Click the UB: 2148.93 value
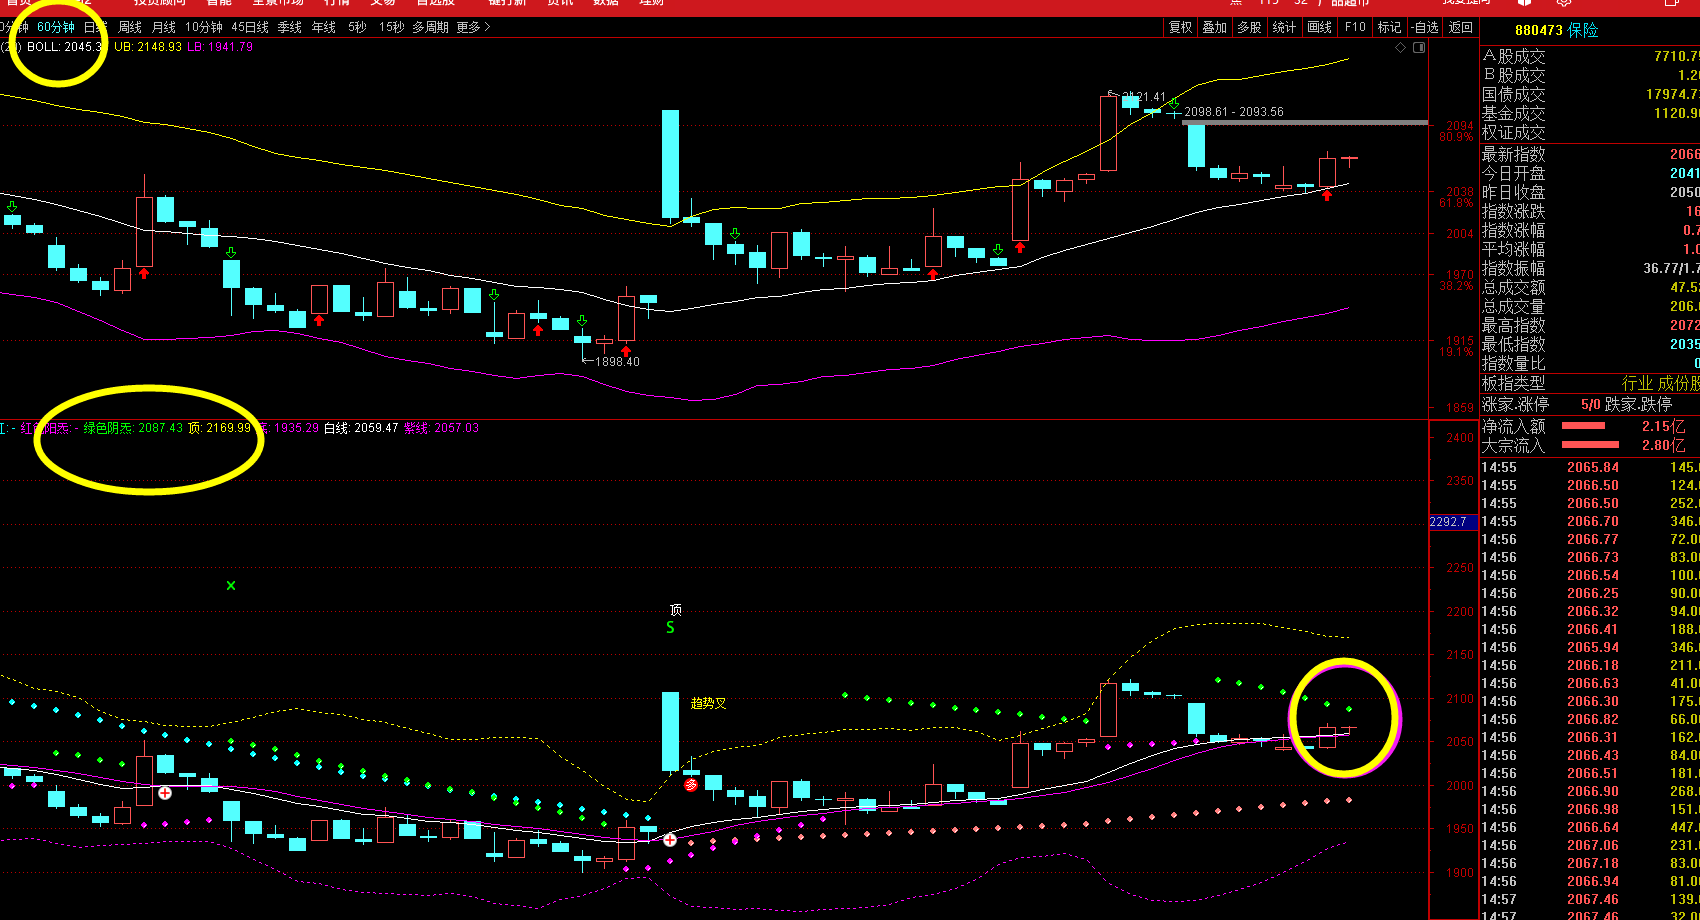This screenshot has width=1700, height=920. (148, 47)
